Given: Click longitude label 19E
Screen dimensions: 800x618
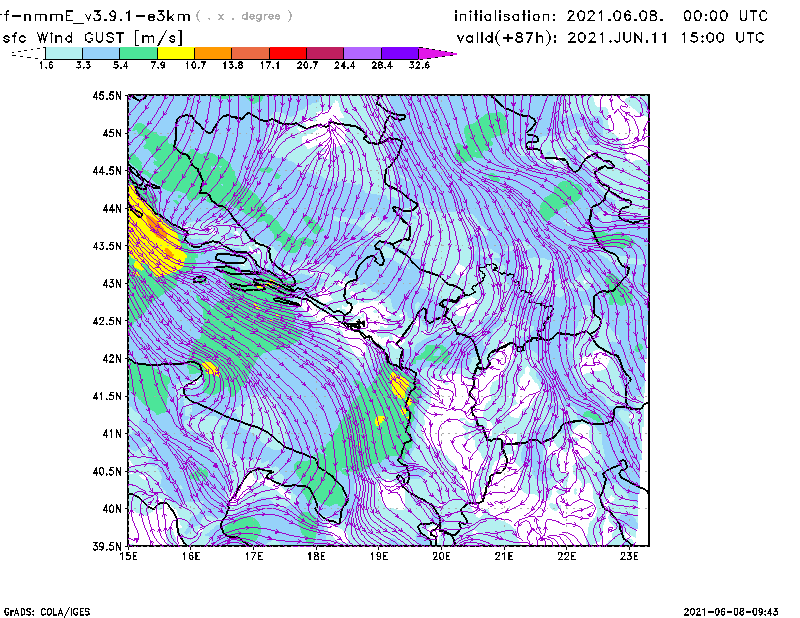Looking at the screenshot, I should coord(379,556).
